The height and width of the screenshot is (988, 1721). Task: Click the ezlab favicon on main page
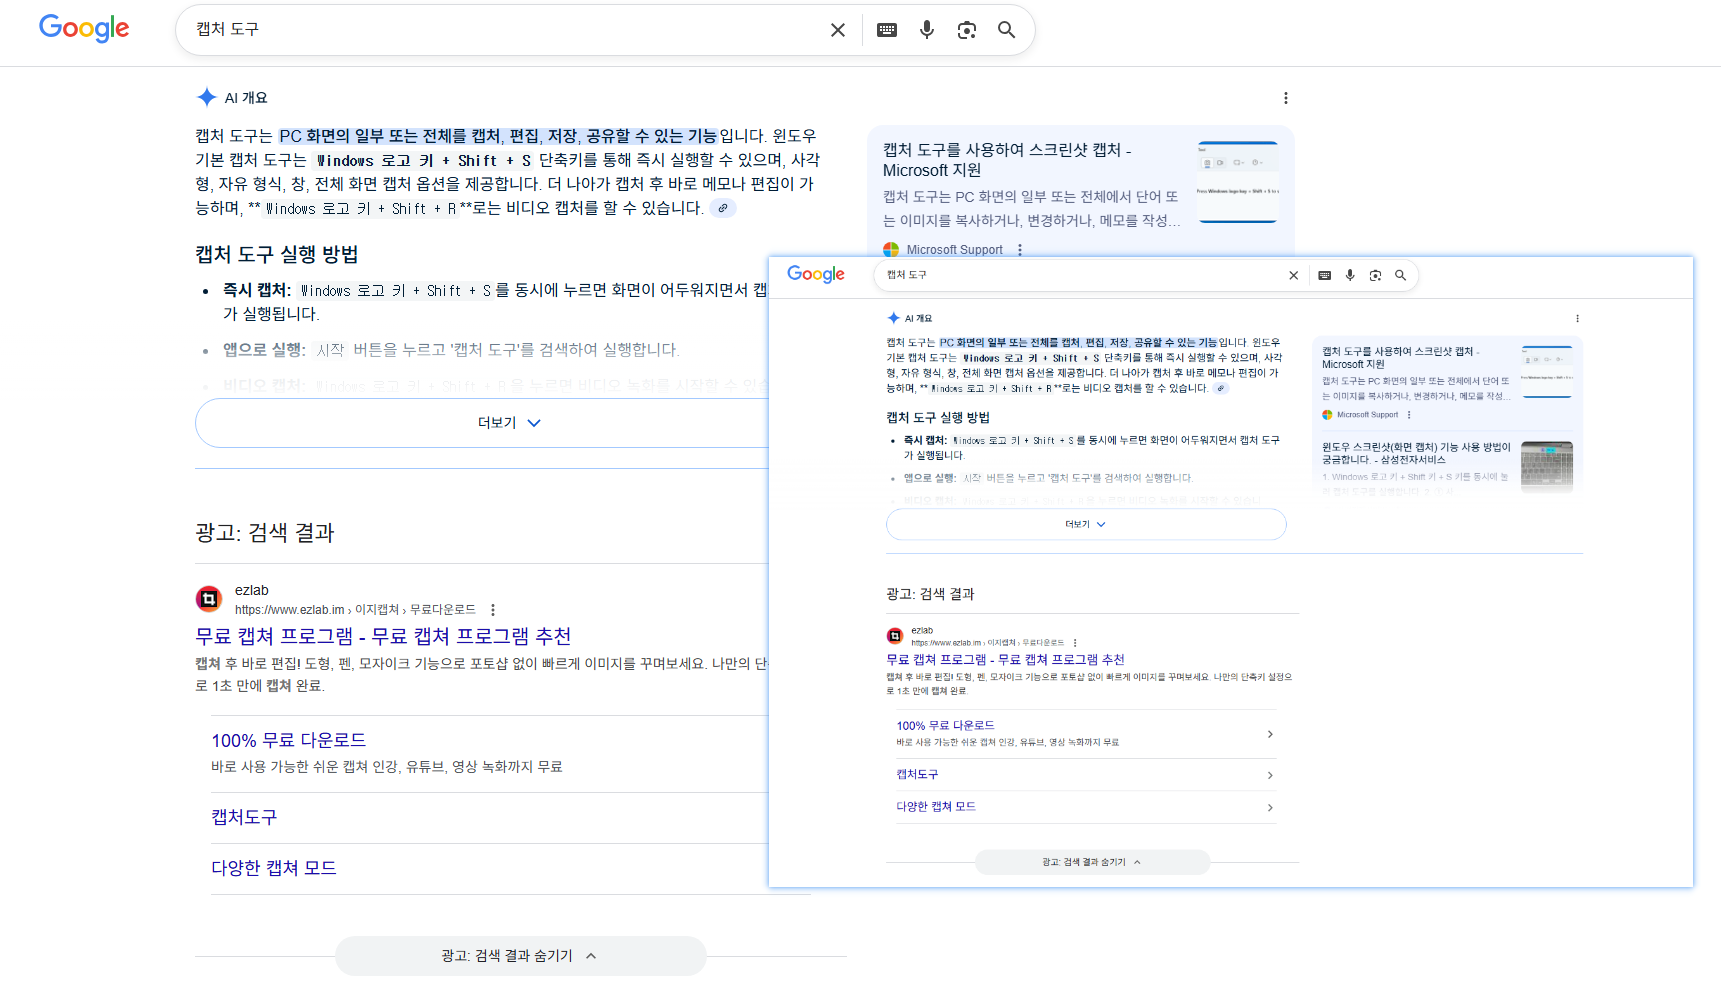click(209, 599)
